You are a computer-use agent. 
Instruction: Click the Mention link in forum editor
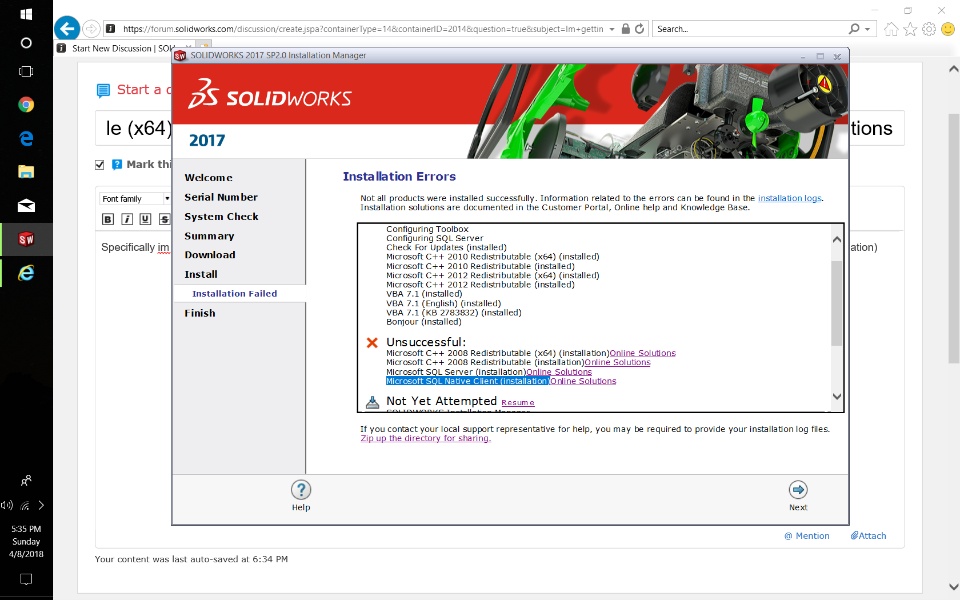[807, 536]
